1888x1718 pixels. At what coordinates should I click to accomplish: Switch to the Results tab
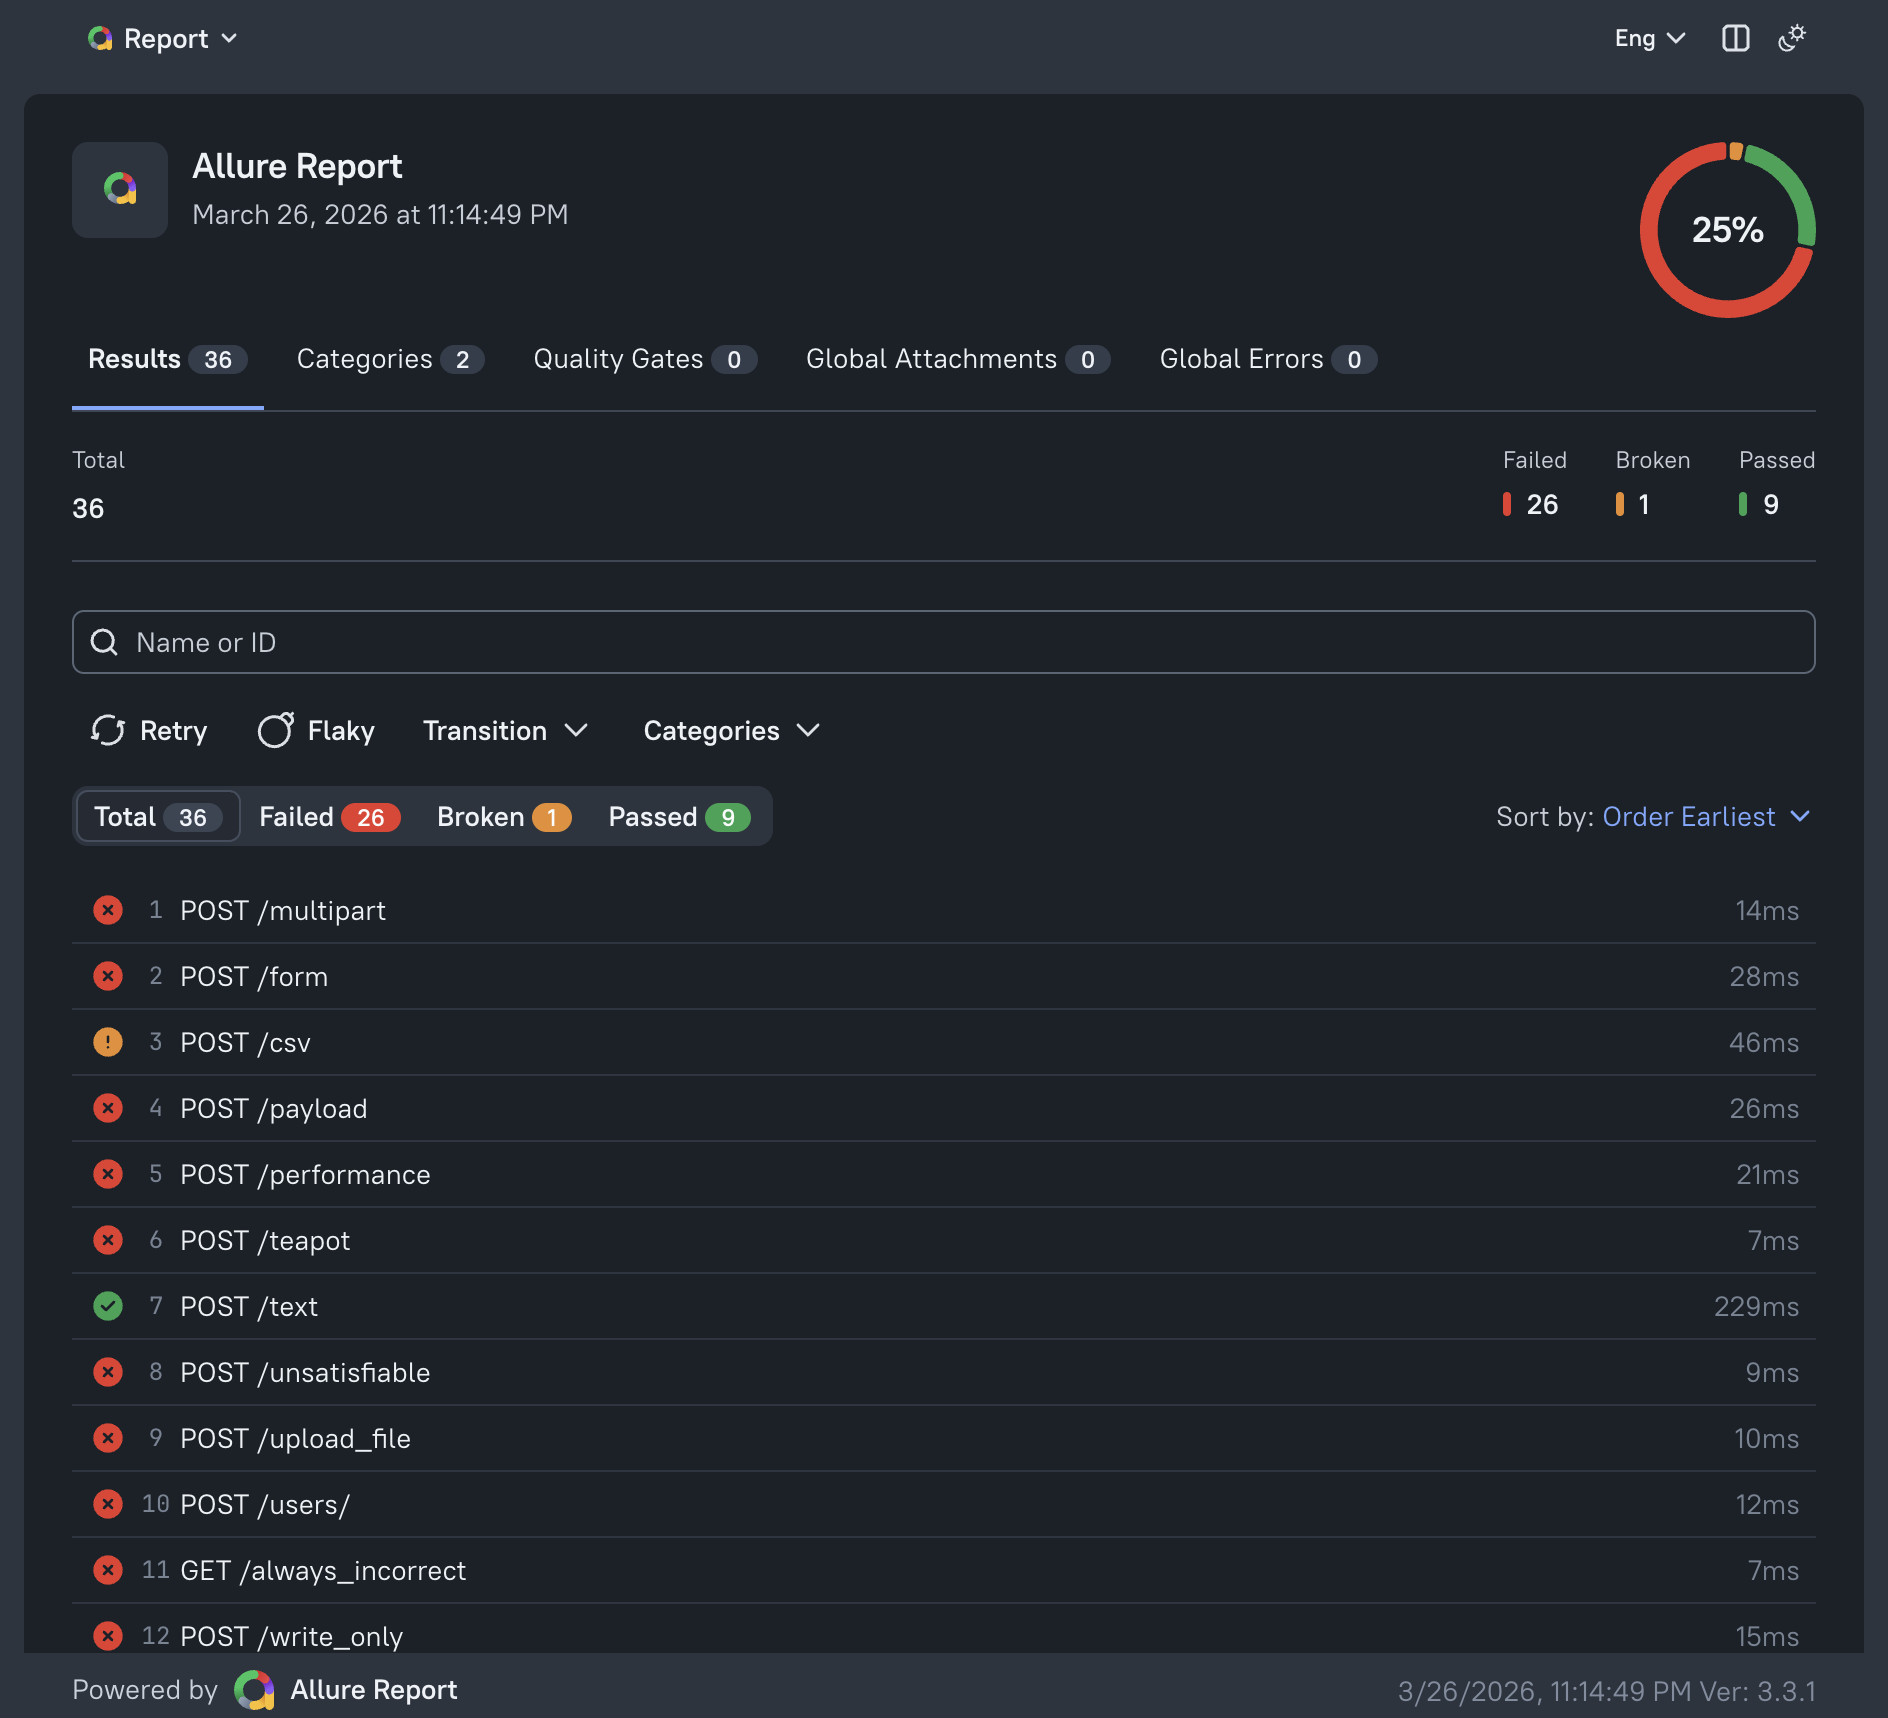tap(167, 359)
